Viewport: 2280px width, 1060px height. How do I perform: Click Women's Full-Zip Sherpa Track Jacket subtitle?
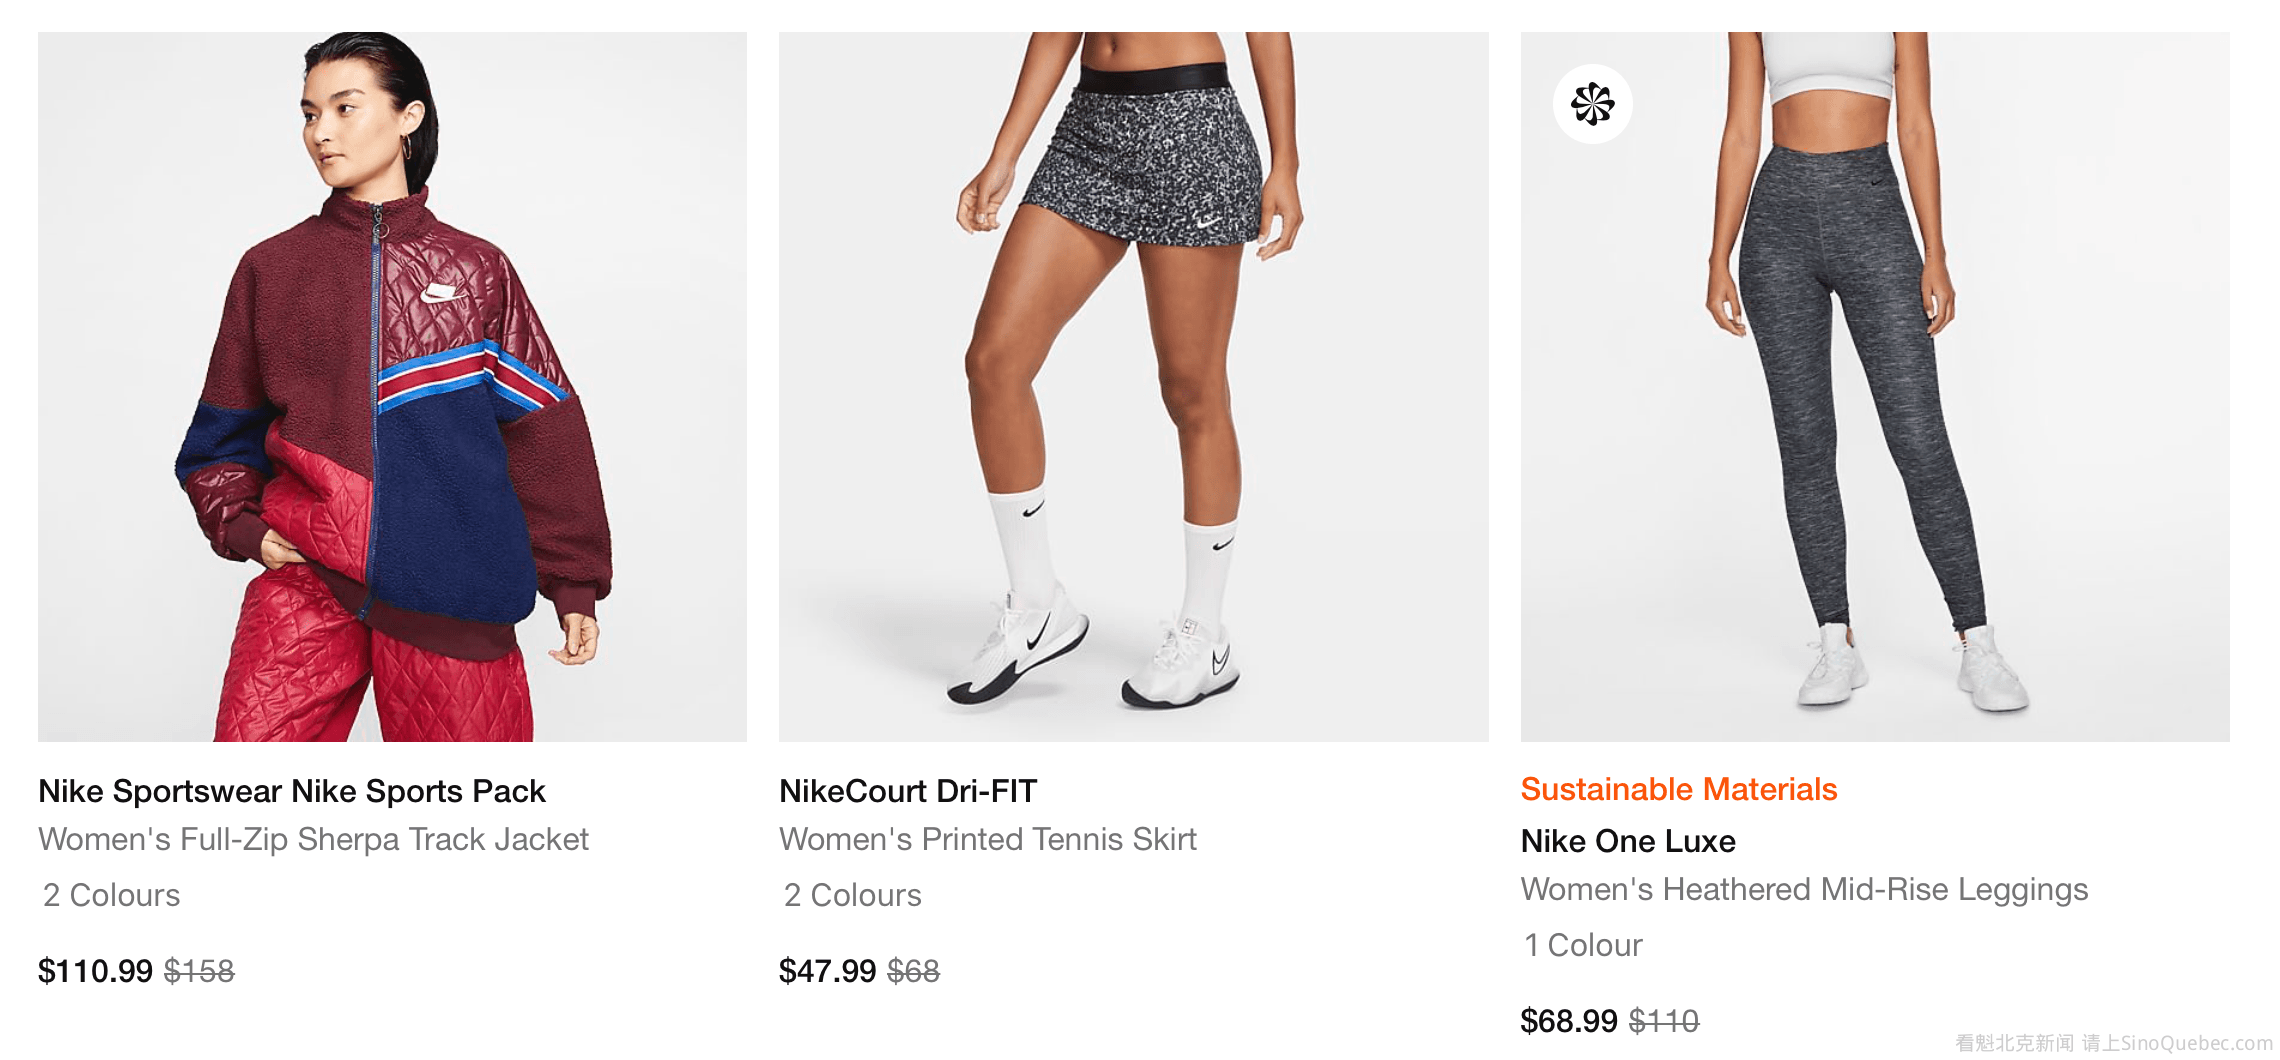pos(313,839)
